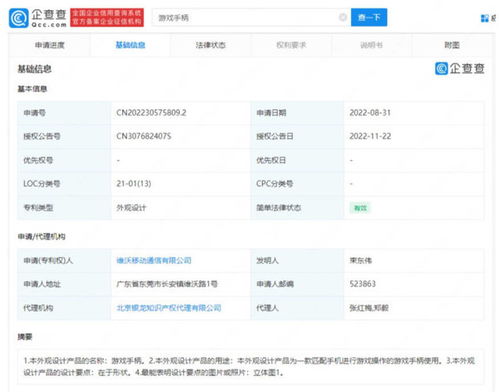Viewport: 499px width, 392px height.
Task: Switch to the 申请进度 tab
Action: point(50,45)
